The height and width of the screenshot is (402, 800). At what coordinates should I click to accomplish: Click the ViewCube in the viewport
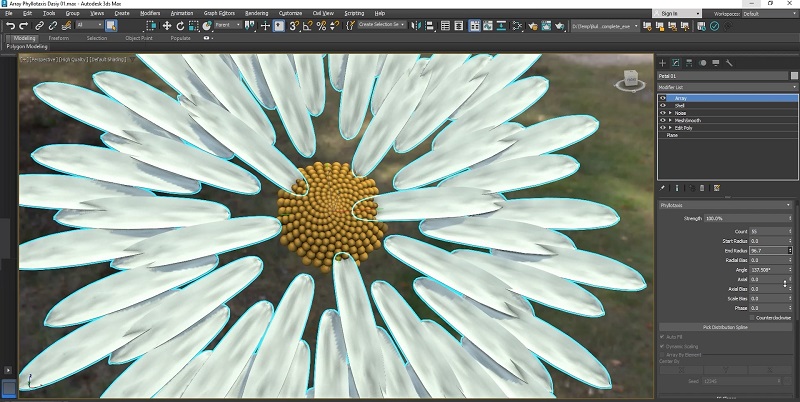click(630, 79)
